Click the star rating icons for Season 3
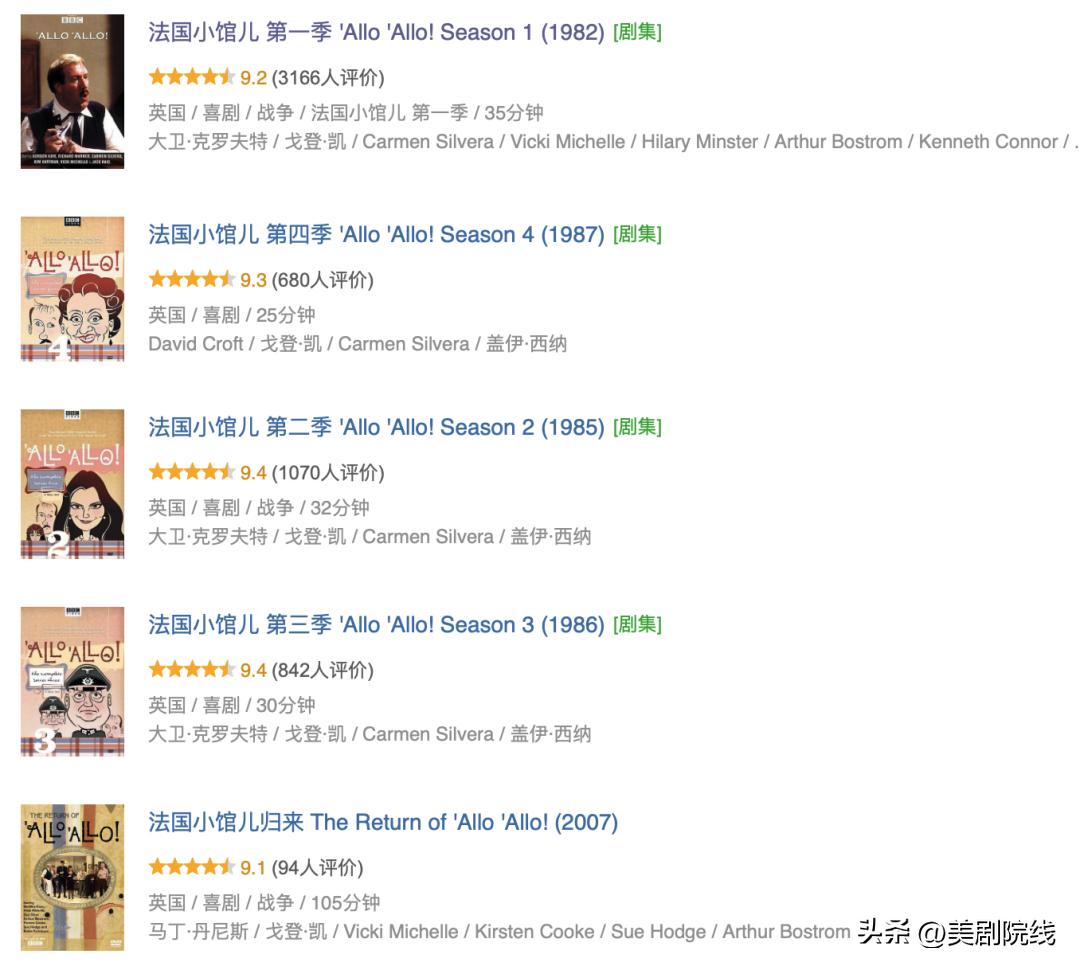The height and width of the screenshot is (970, 1080). click(x=191, y=670)
